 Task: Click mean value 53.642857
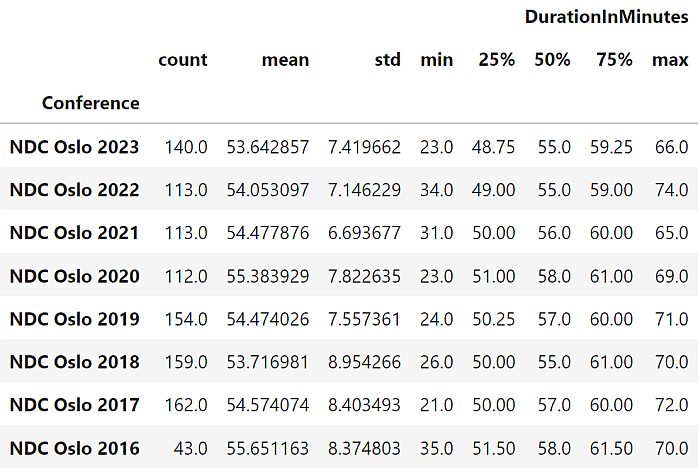tap(268, 147)
